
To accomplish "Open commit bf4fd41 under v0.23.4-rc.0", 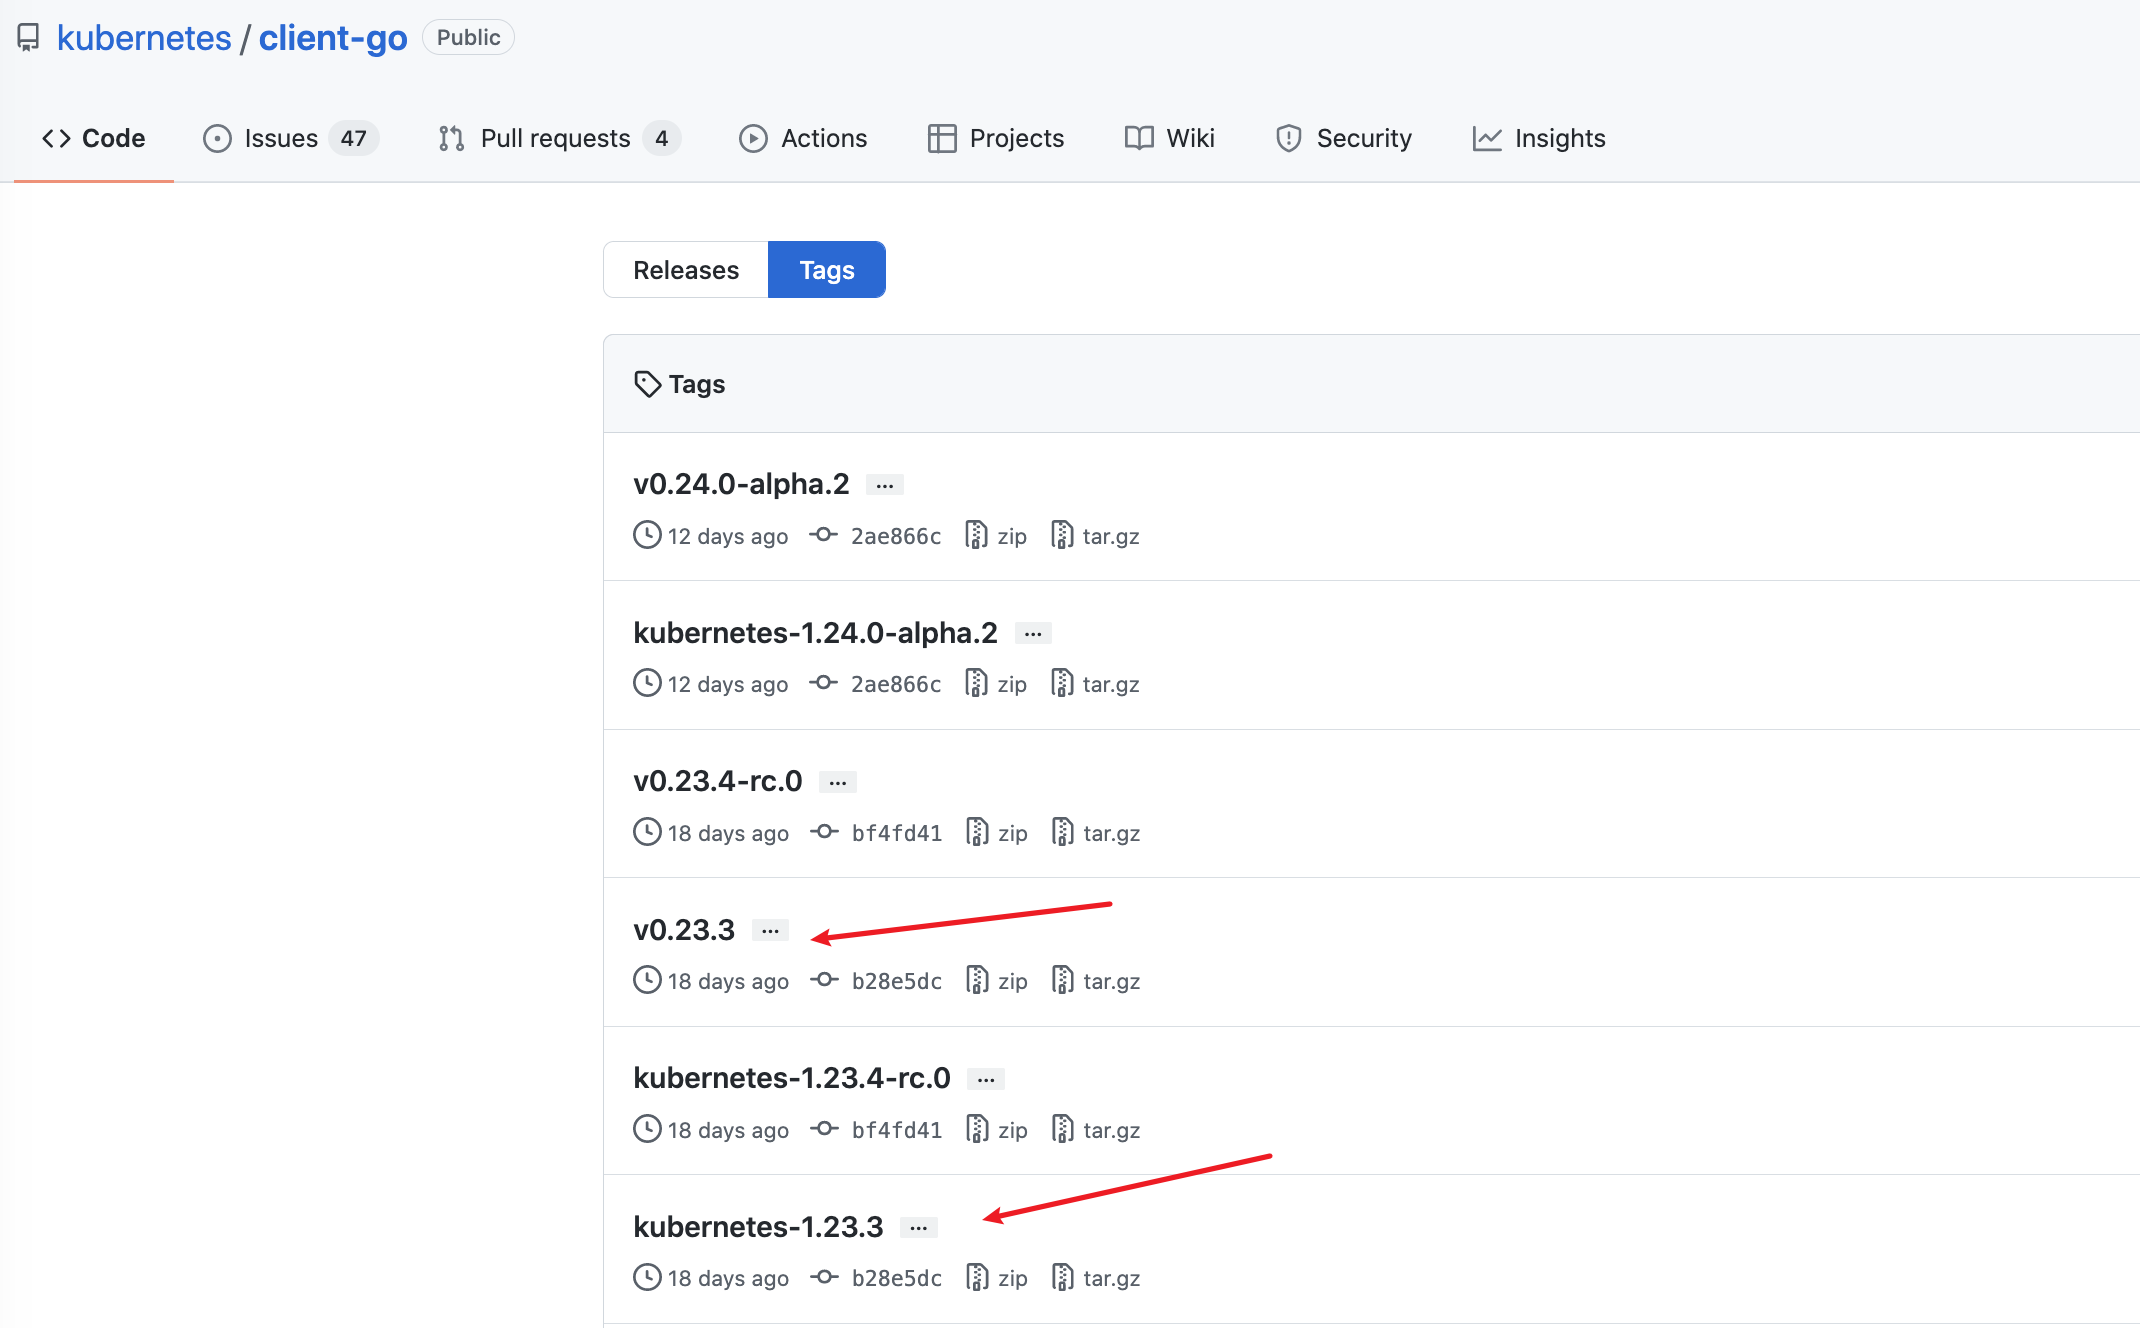I will click(896, 833).
